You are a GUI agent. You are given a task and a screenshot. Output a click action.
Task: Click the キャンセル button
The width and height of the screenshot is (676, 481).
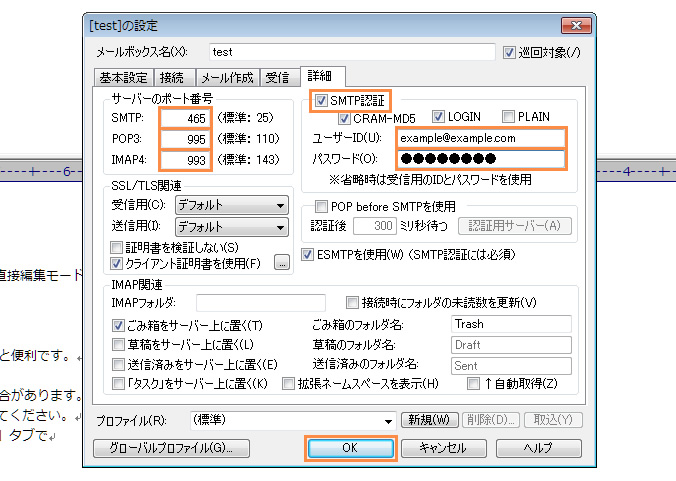444,448
